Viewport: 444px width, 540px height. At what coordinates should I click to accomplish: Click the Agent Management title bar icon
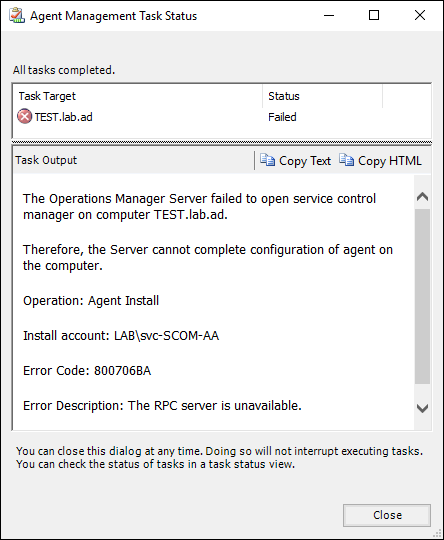click(17, 15)
